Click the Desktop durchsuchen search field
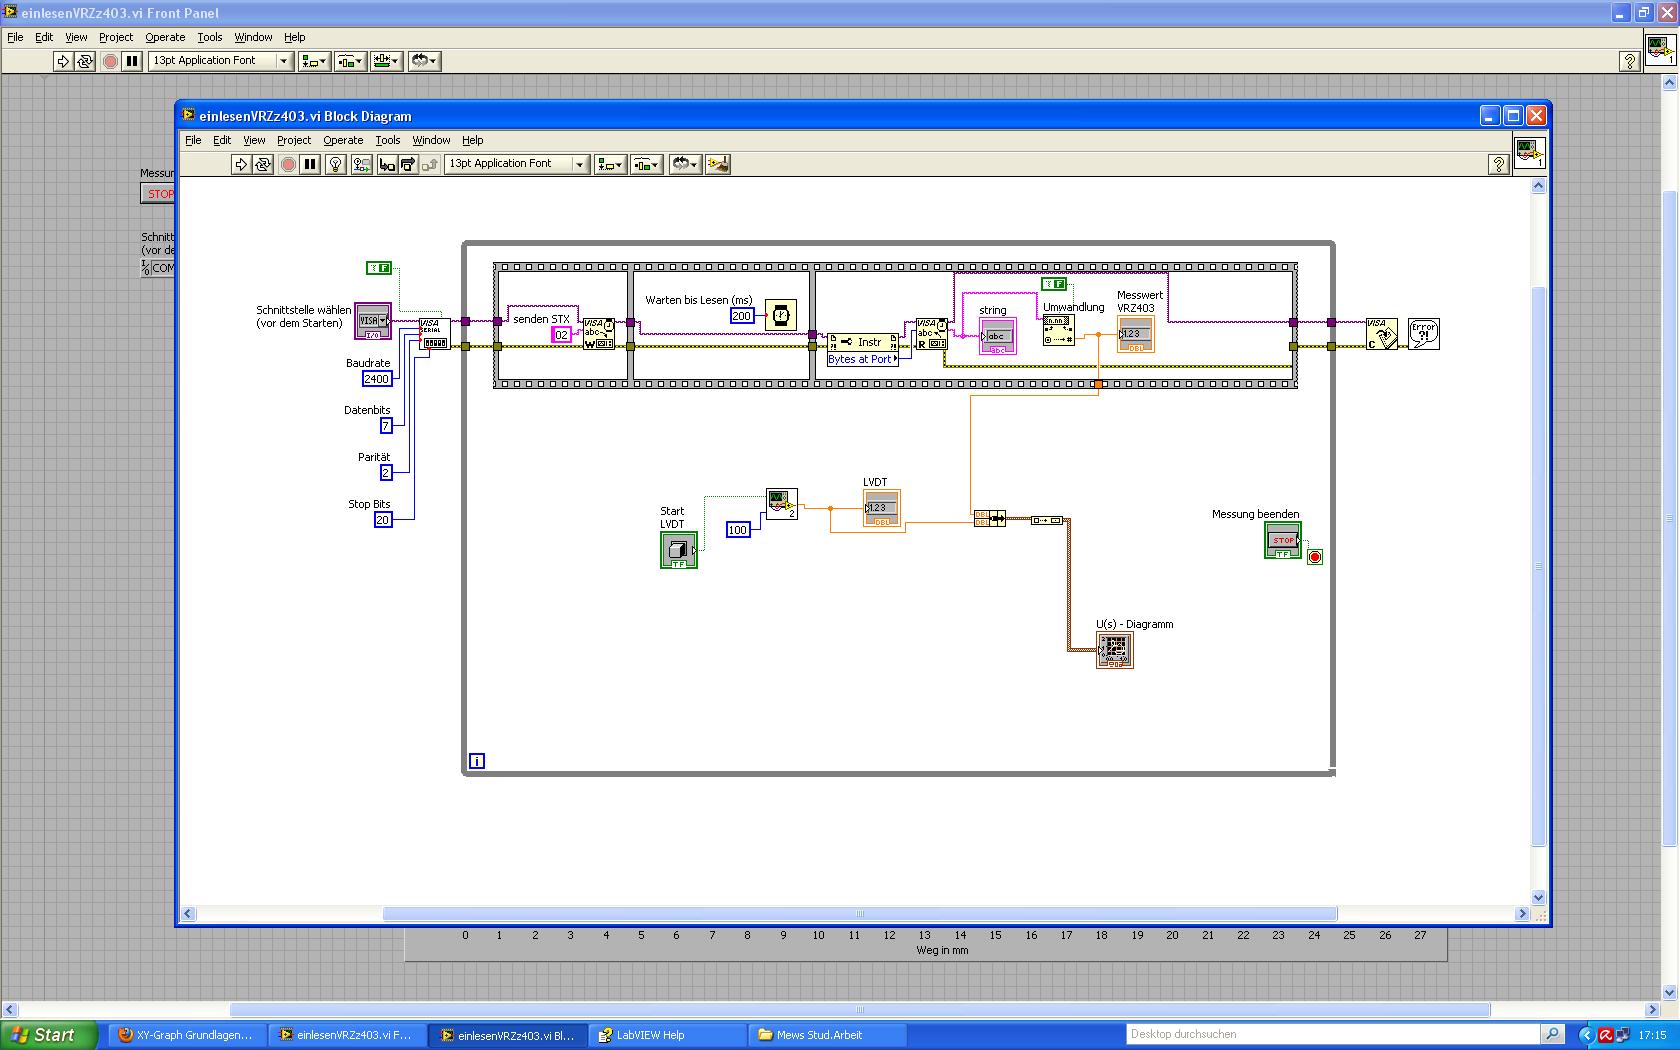 1333,1035
